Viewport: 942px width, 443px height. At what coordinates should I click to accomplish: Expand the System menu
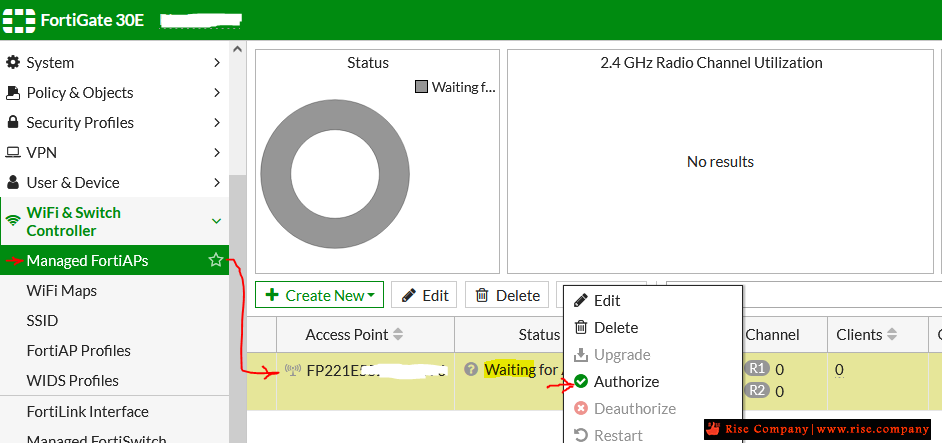coord(217,63)
